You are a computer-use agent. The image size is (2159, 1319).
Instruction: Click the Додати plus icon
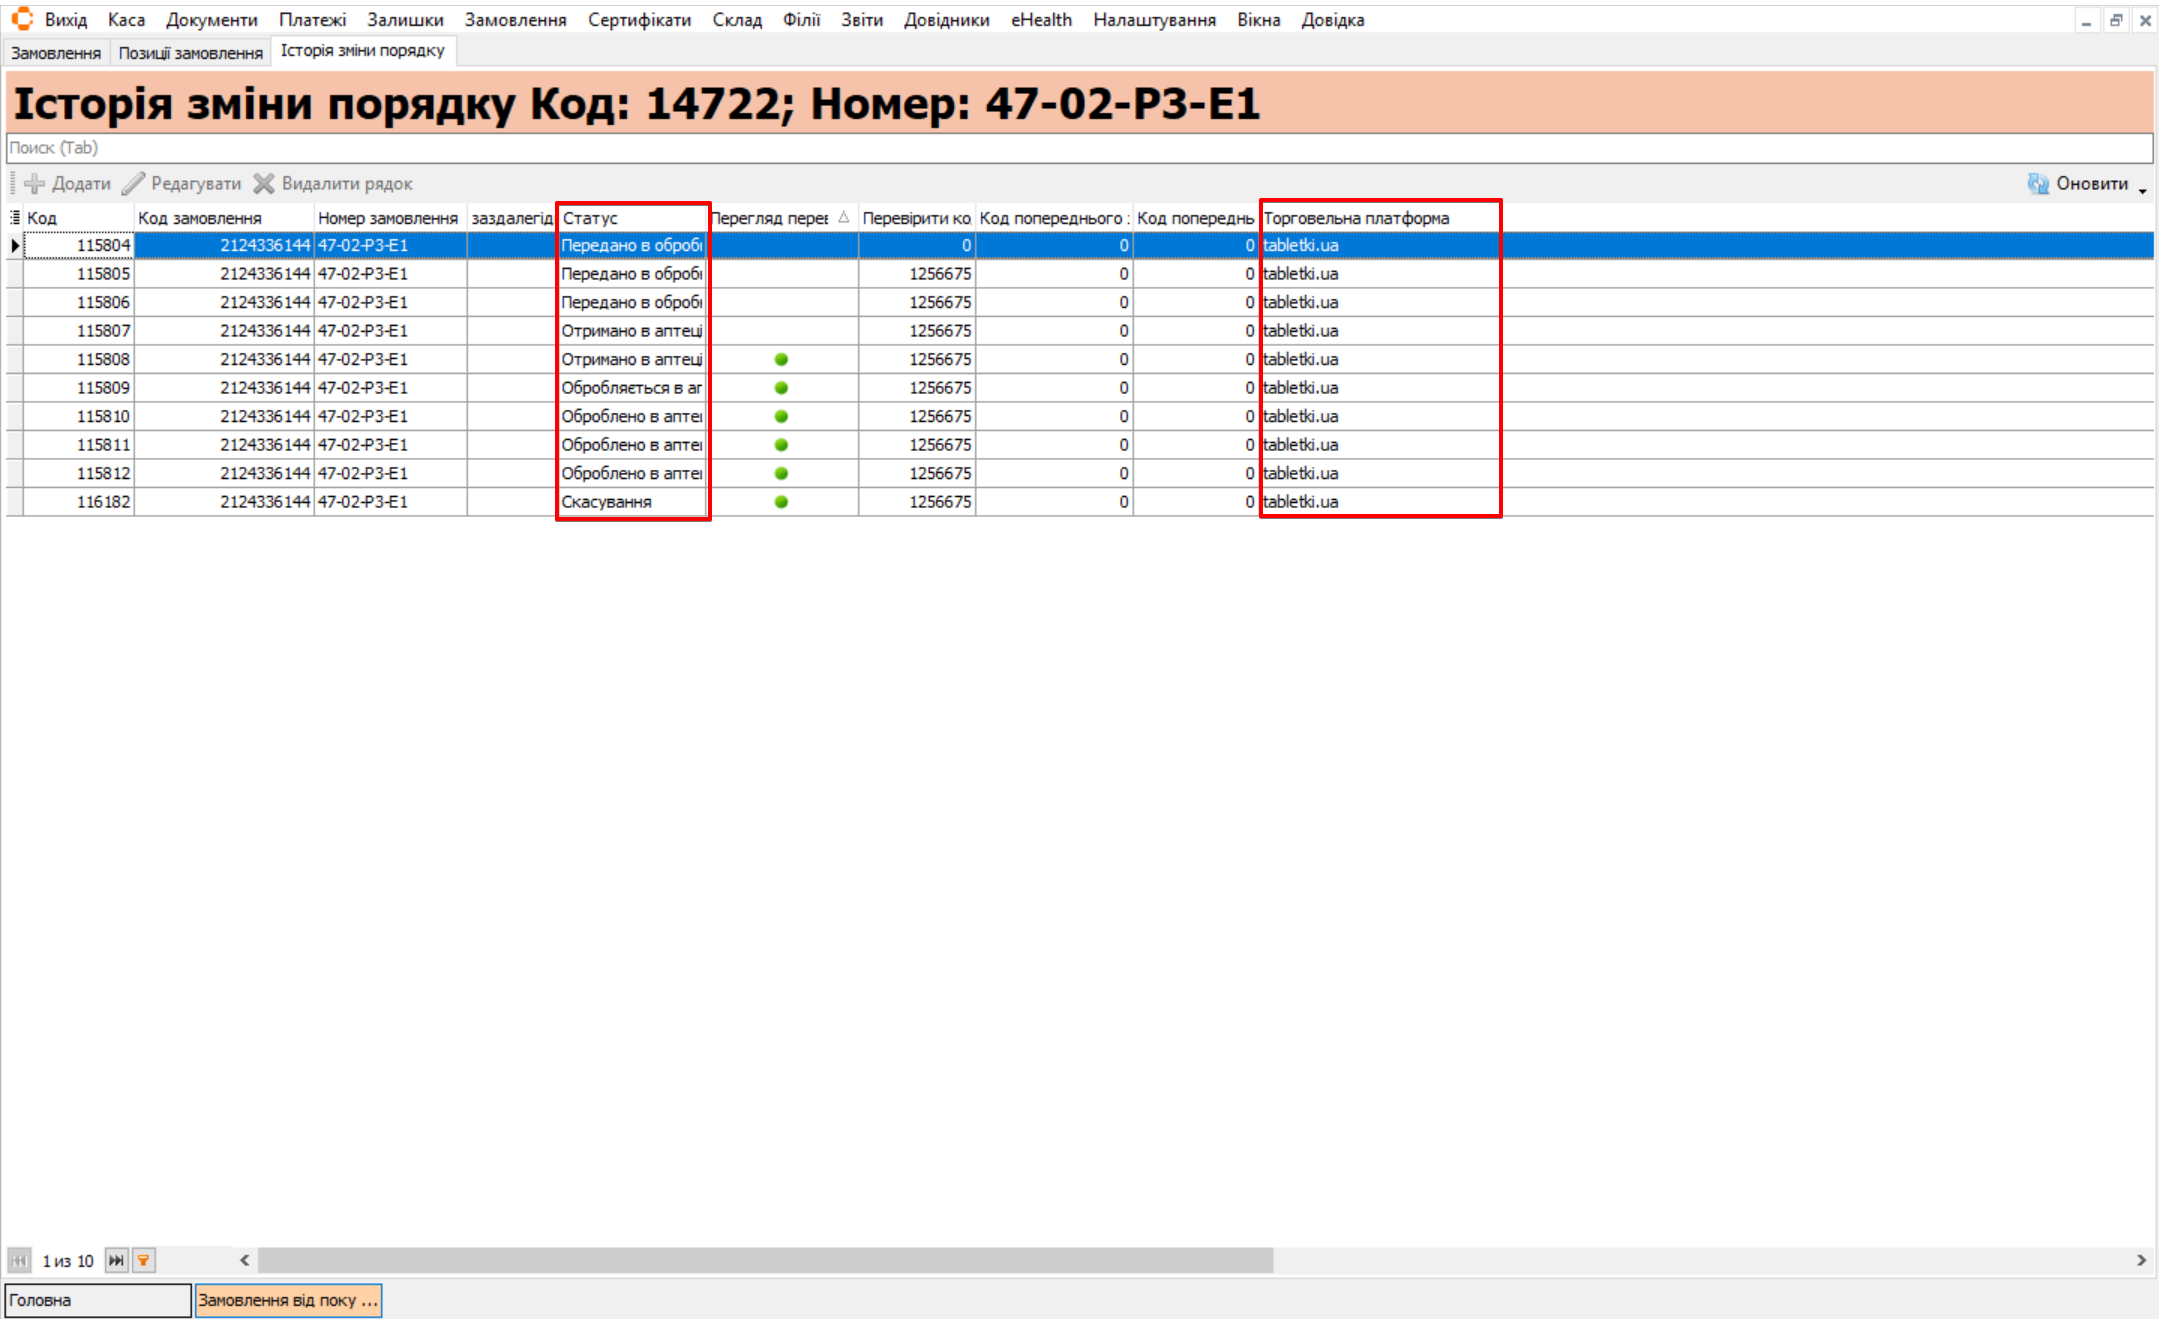(34, 184)
